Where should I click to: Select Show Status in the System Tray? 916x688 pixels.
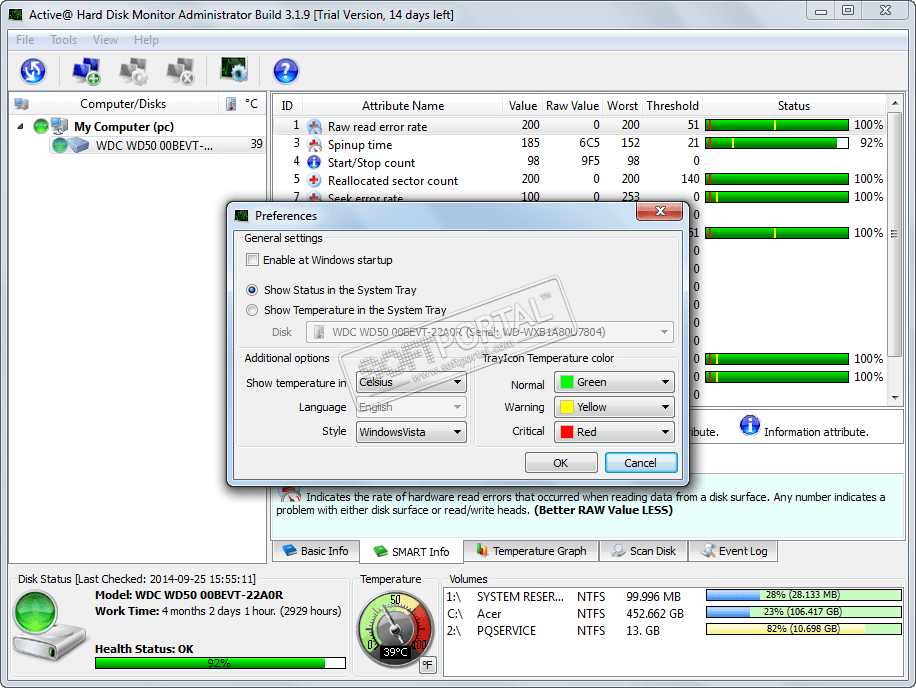252,290
